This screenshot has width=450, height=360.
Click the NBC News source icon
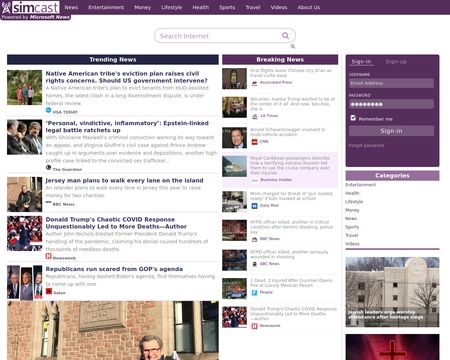click(x=254, y=239)
